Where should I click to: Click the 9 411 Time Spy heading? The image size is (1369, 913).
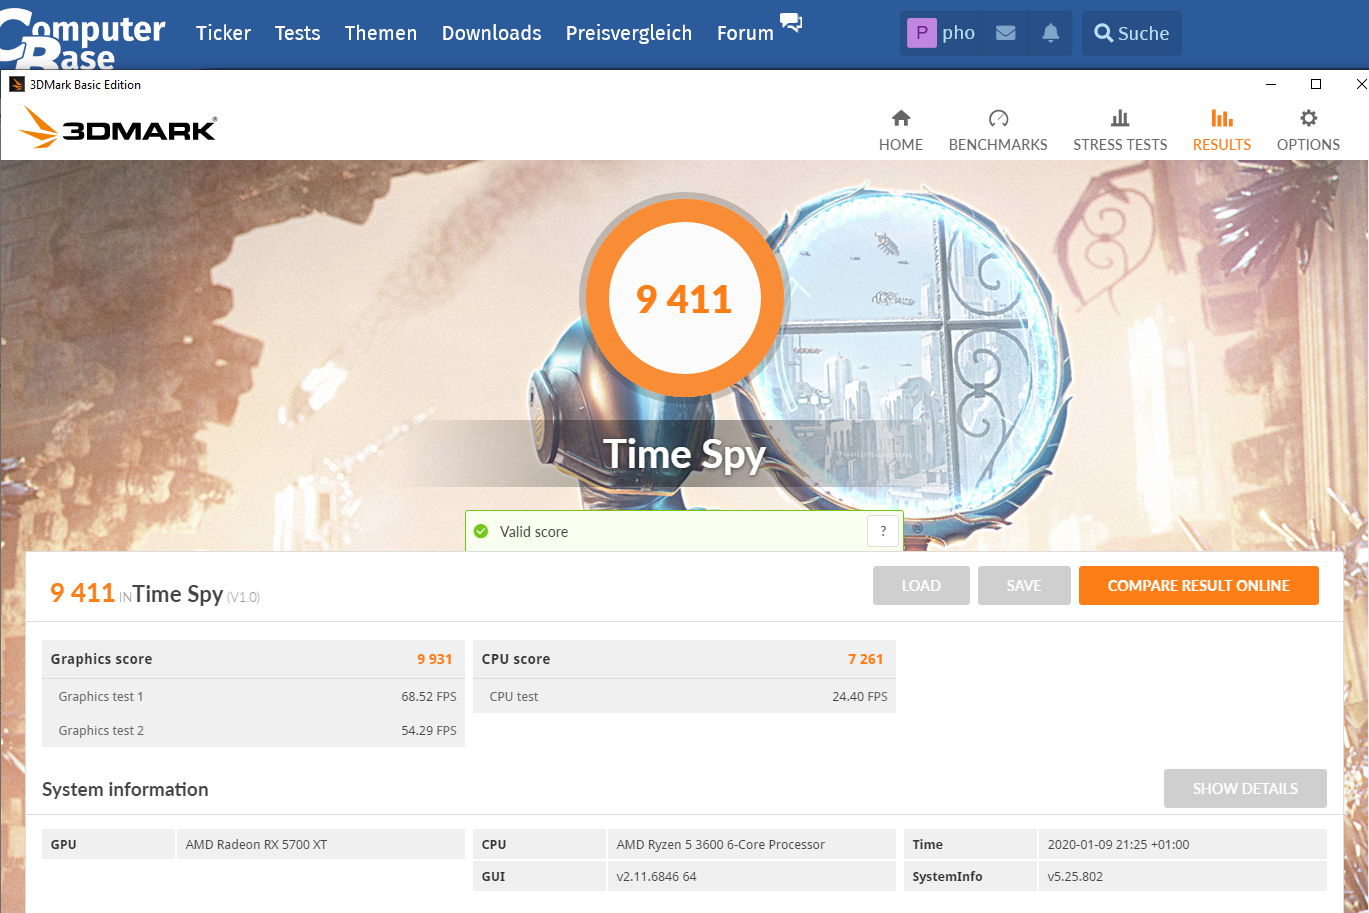(x=155, y=594)
